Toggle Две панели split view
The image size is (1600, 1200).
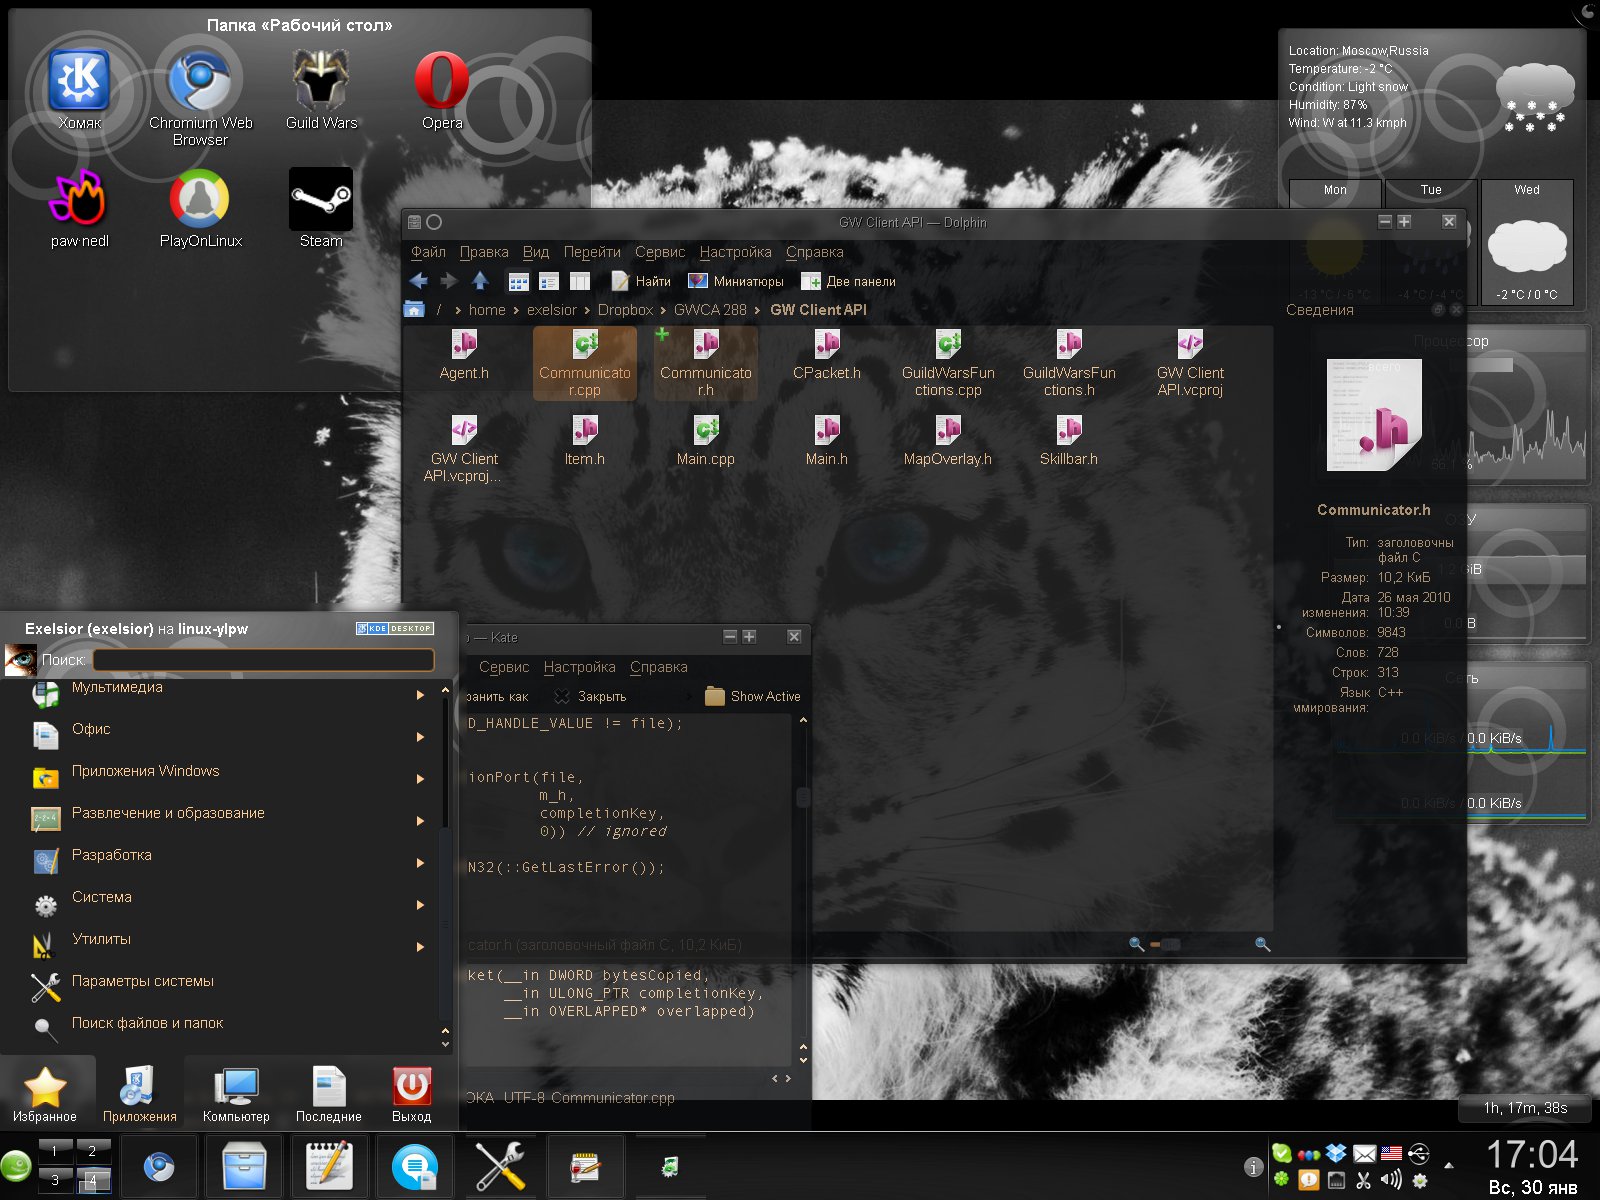[848, 281]
